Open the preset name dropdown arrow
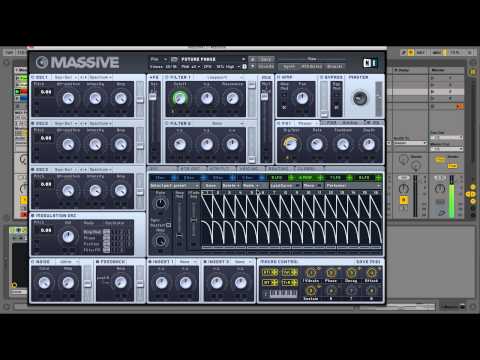This screenshot has width=480, height=360. click(243, 59)
